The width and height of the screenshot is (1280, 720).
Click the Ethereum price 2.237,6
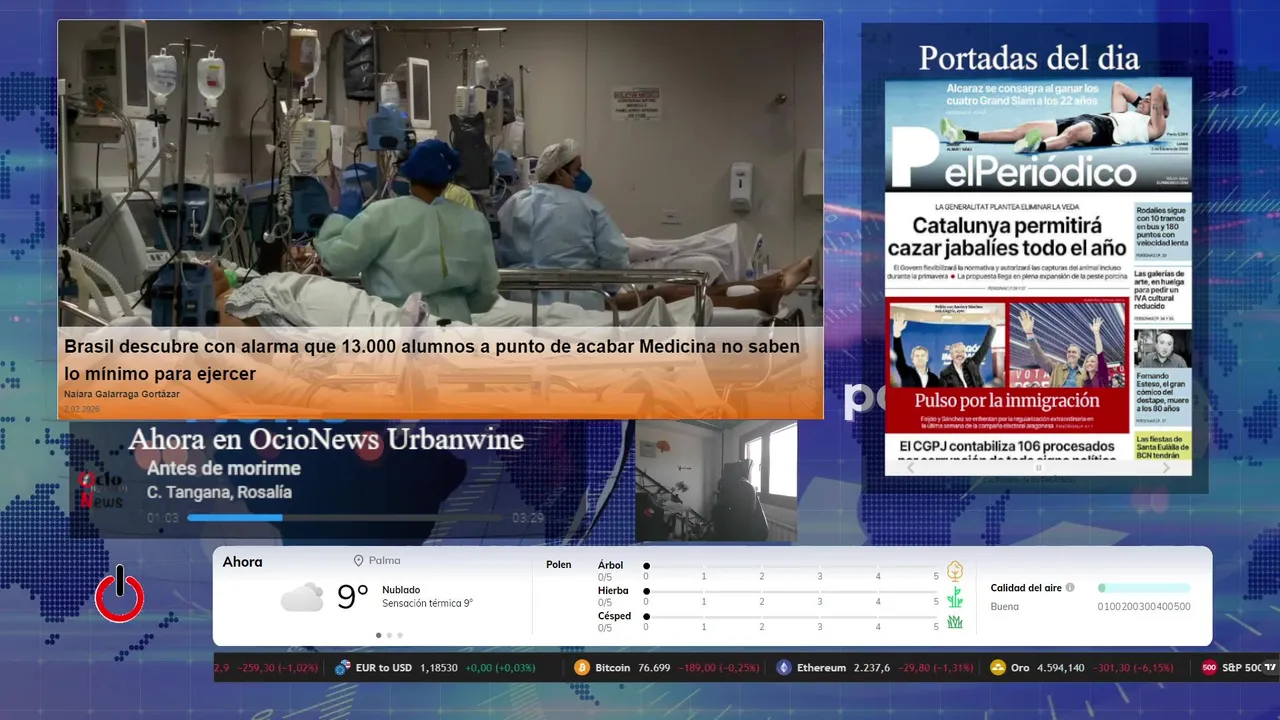point(871,667)
